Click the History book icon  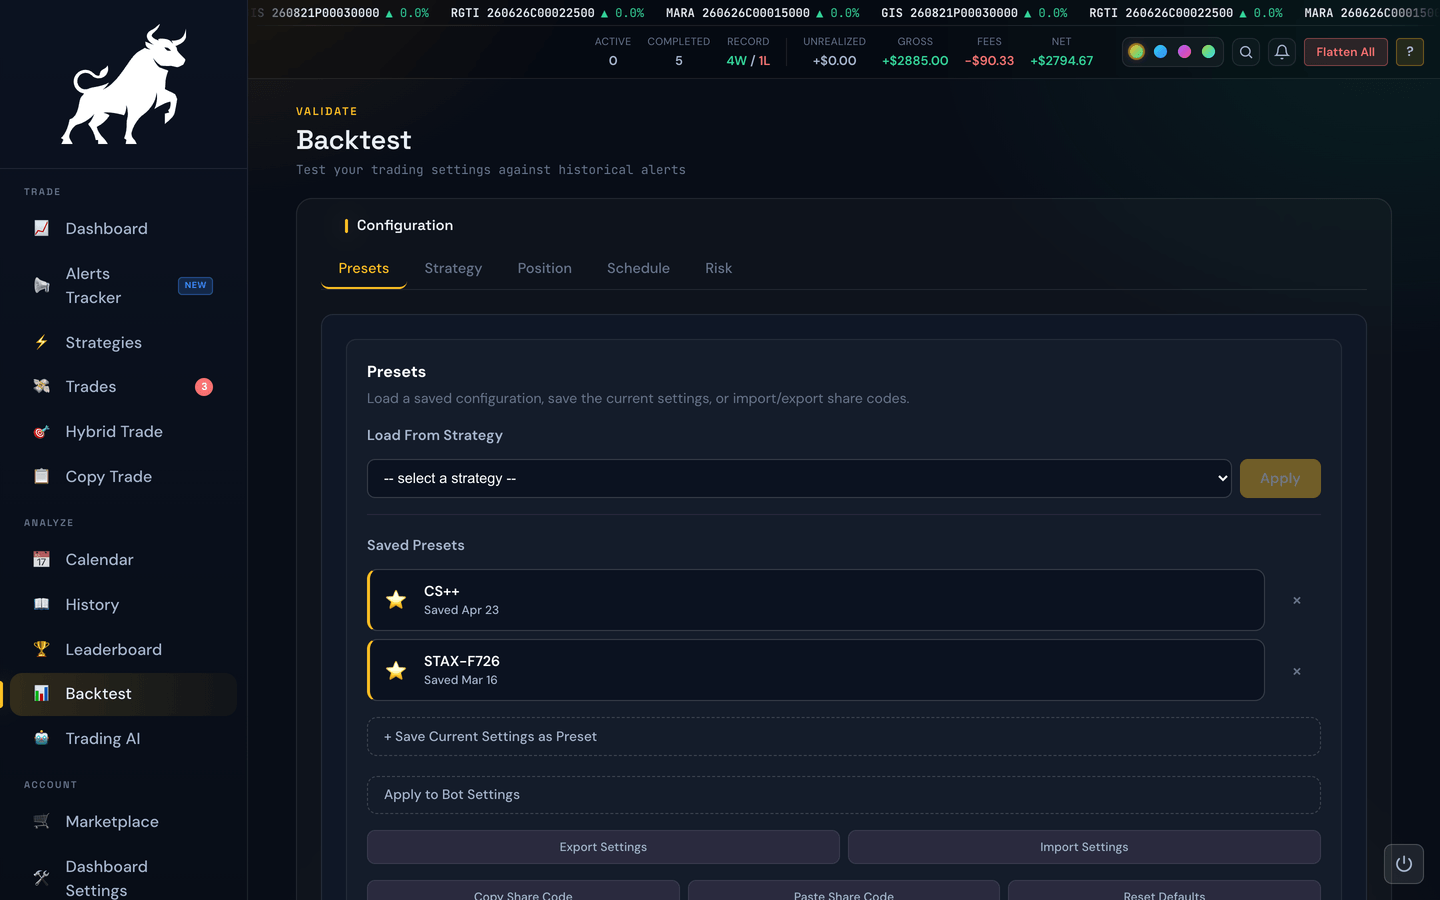pyautogui.click(x=41, y=604)
